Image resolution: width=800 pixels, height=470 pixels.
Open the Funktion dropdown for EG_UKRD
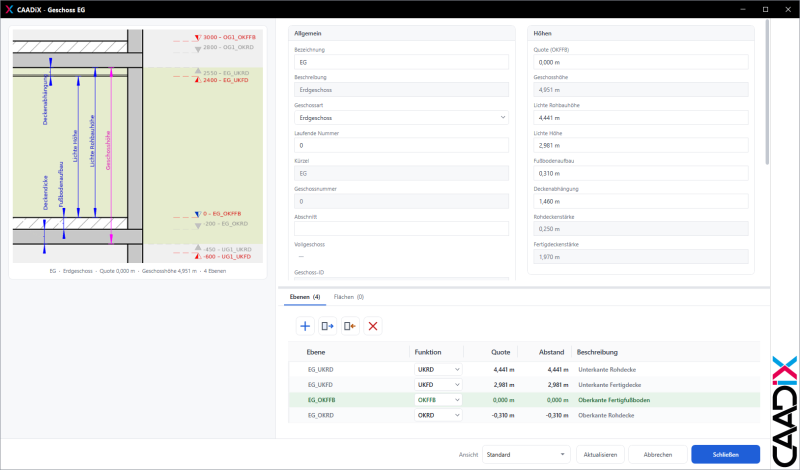pyautogui.click(x=438, y=369)
